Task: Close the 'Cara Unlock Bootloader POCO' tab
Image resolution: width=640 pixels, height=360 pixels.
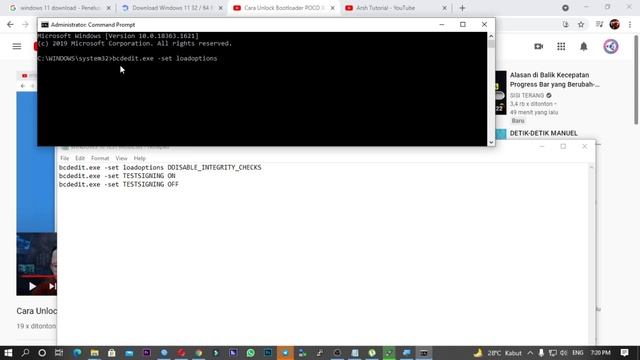Action: pos(332,8)
